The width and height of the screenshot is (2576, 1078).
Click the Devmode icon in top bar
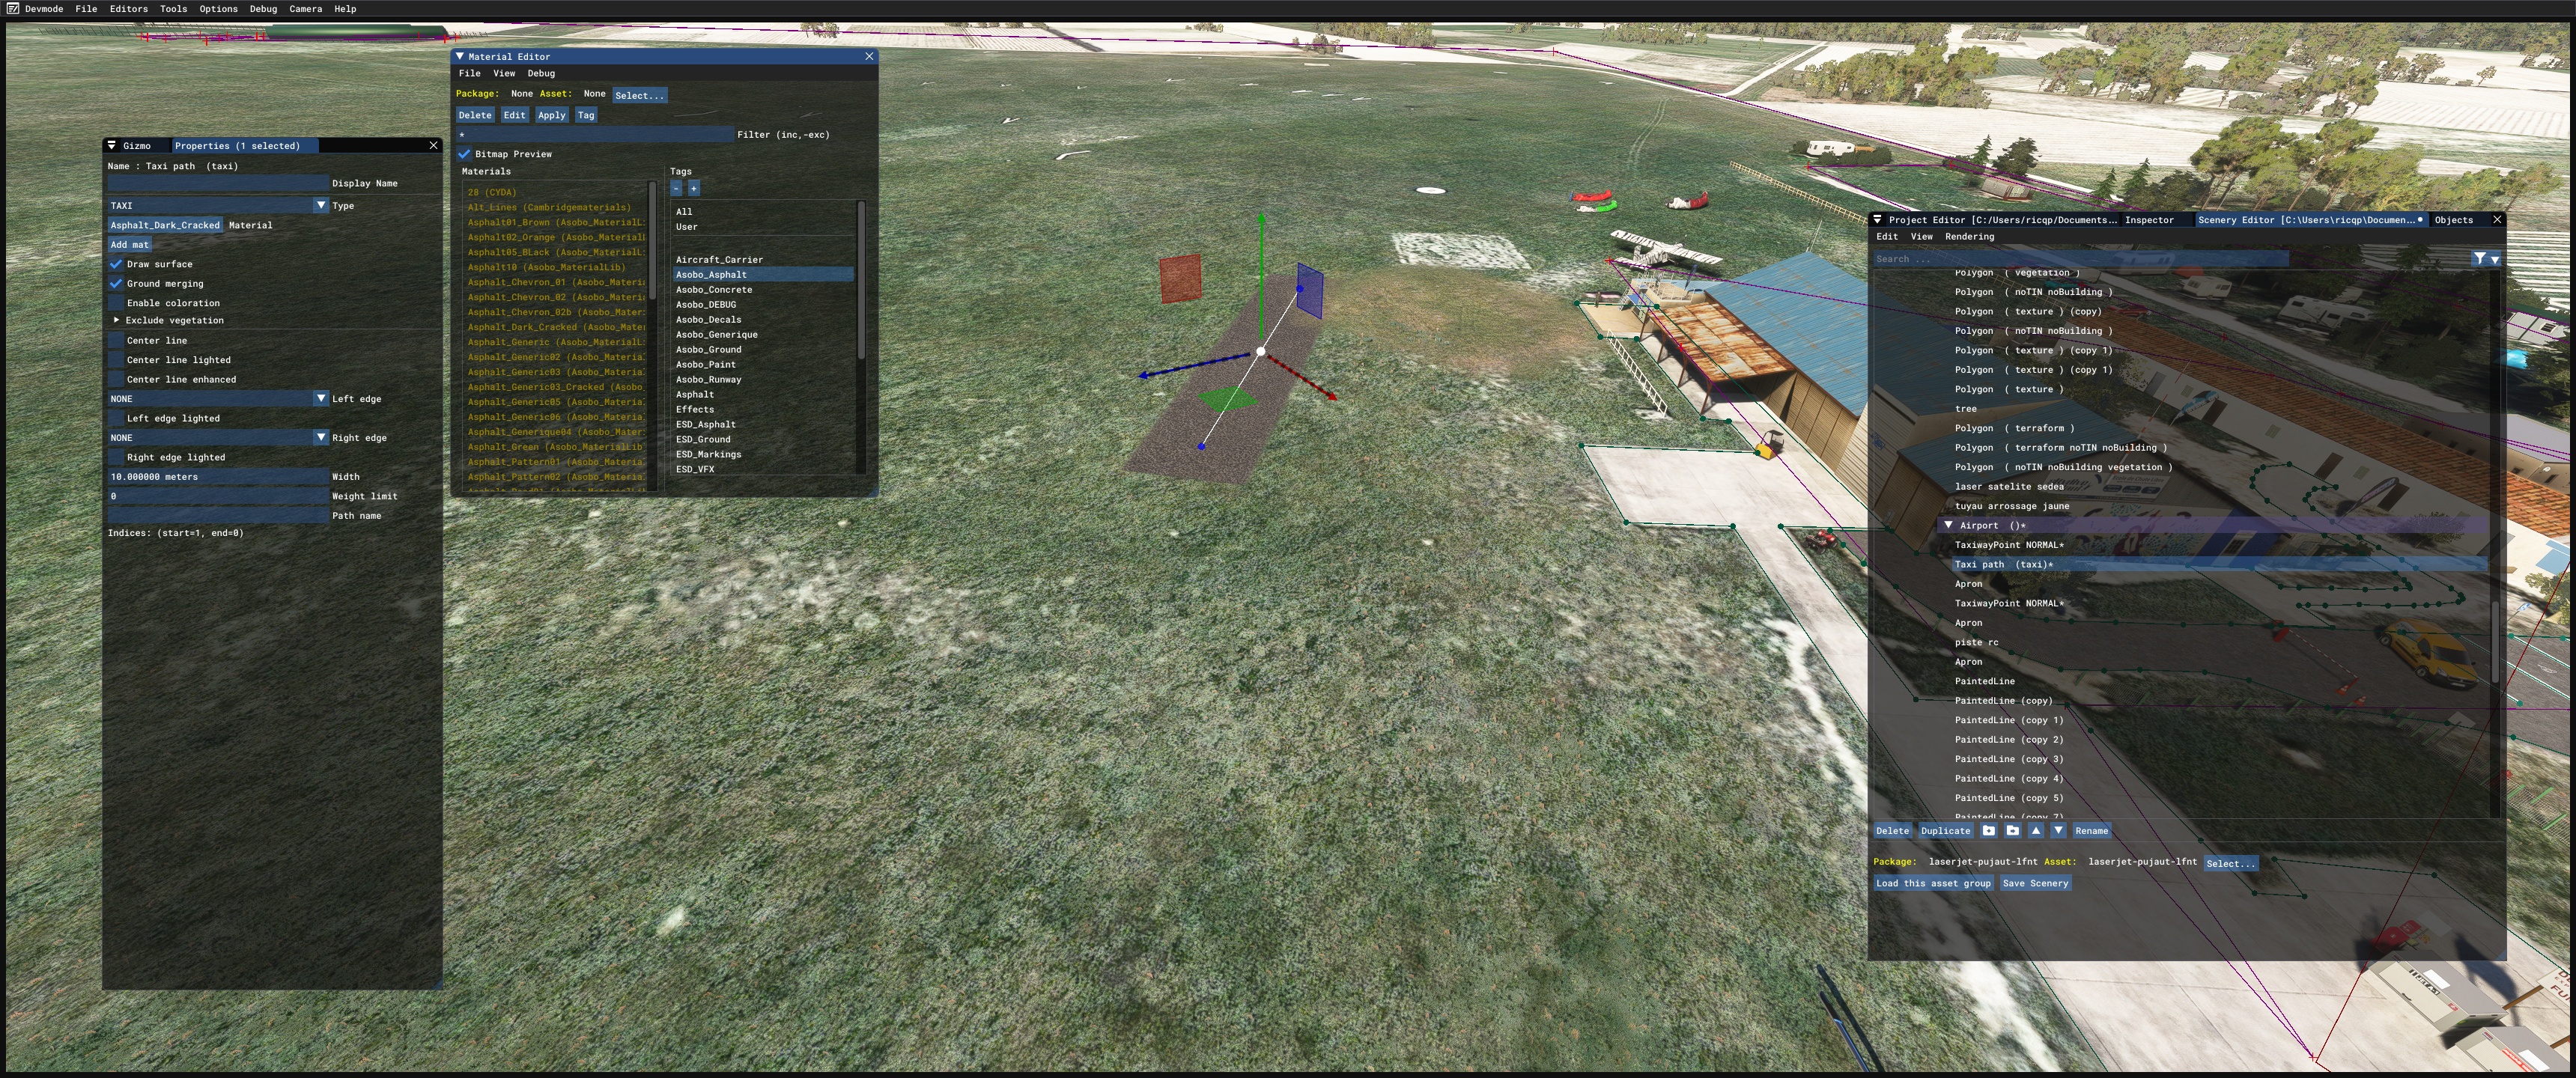click(12, 9)
